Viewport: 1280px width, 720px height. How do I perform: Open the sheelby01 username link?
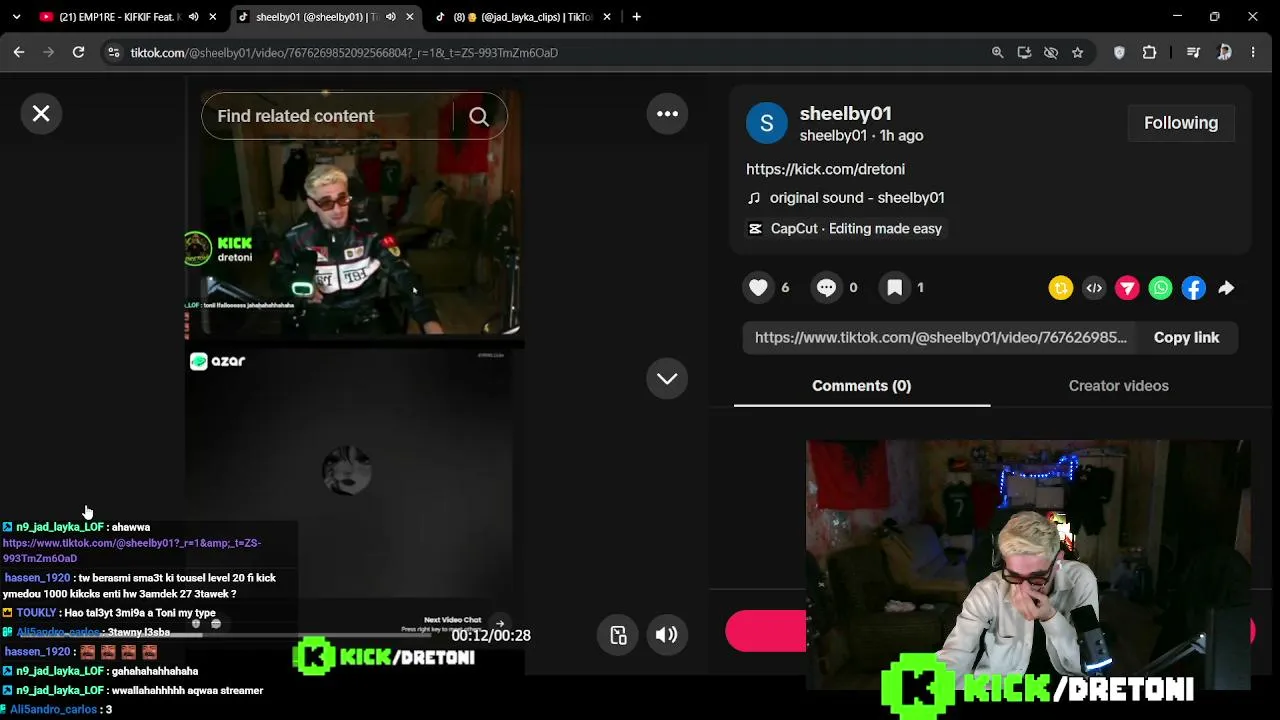coord(845,114)
